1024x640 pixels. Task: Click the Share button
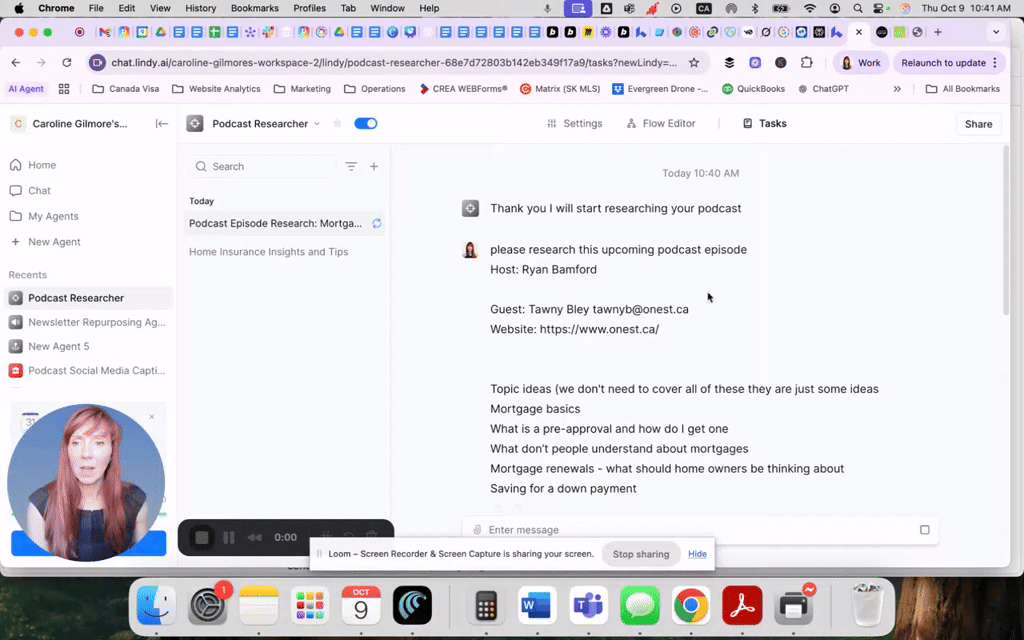(x=978, y=124)
